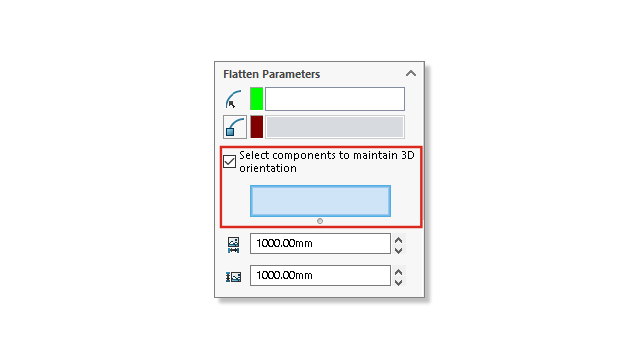Click the blue highlighted component selection box
640x360 pixels.
(320, 201)
